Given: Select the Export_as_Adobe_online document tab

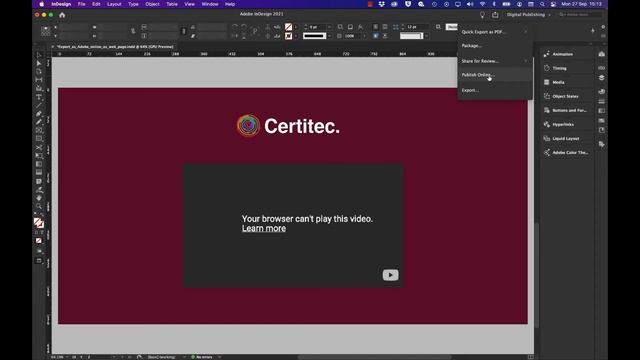Looking at the screenshot, I should coord(114,47).
